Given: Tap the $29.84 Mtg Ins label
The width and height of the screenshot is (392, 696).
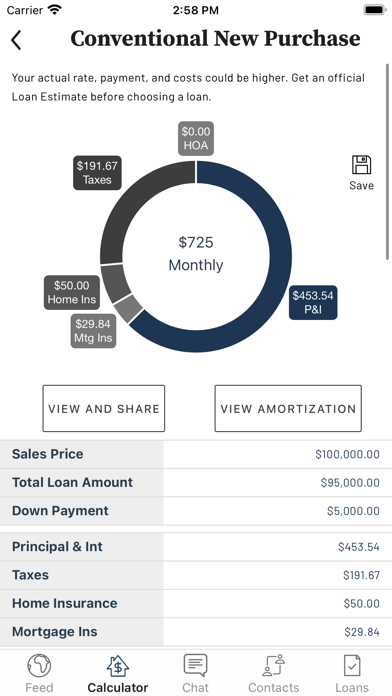Looking at the screenshot, I should 93,331.
